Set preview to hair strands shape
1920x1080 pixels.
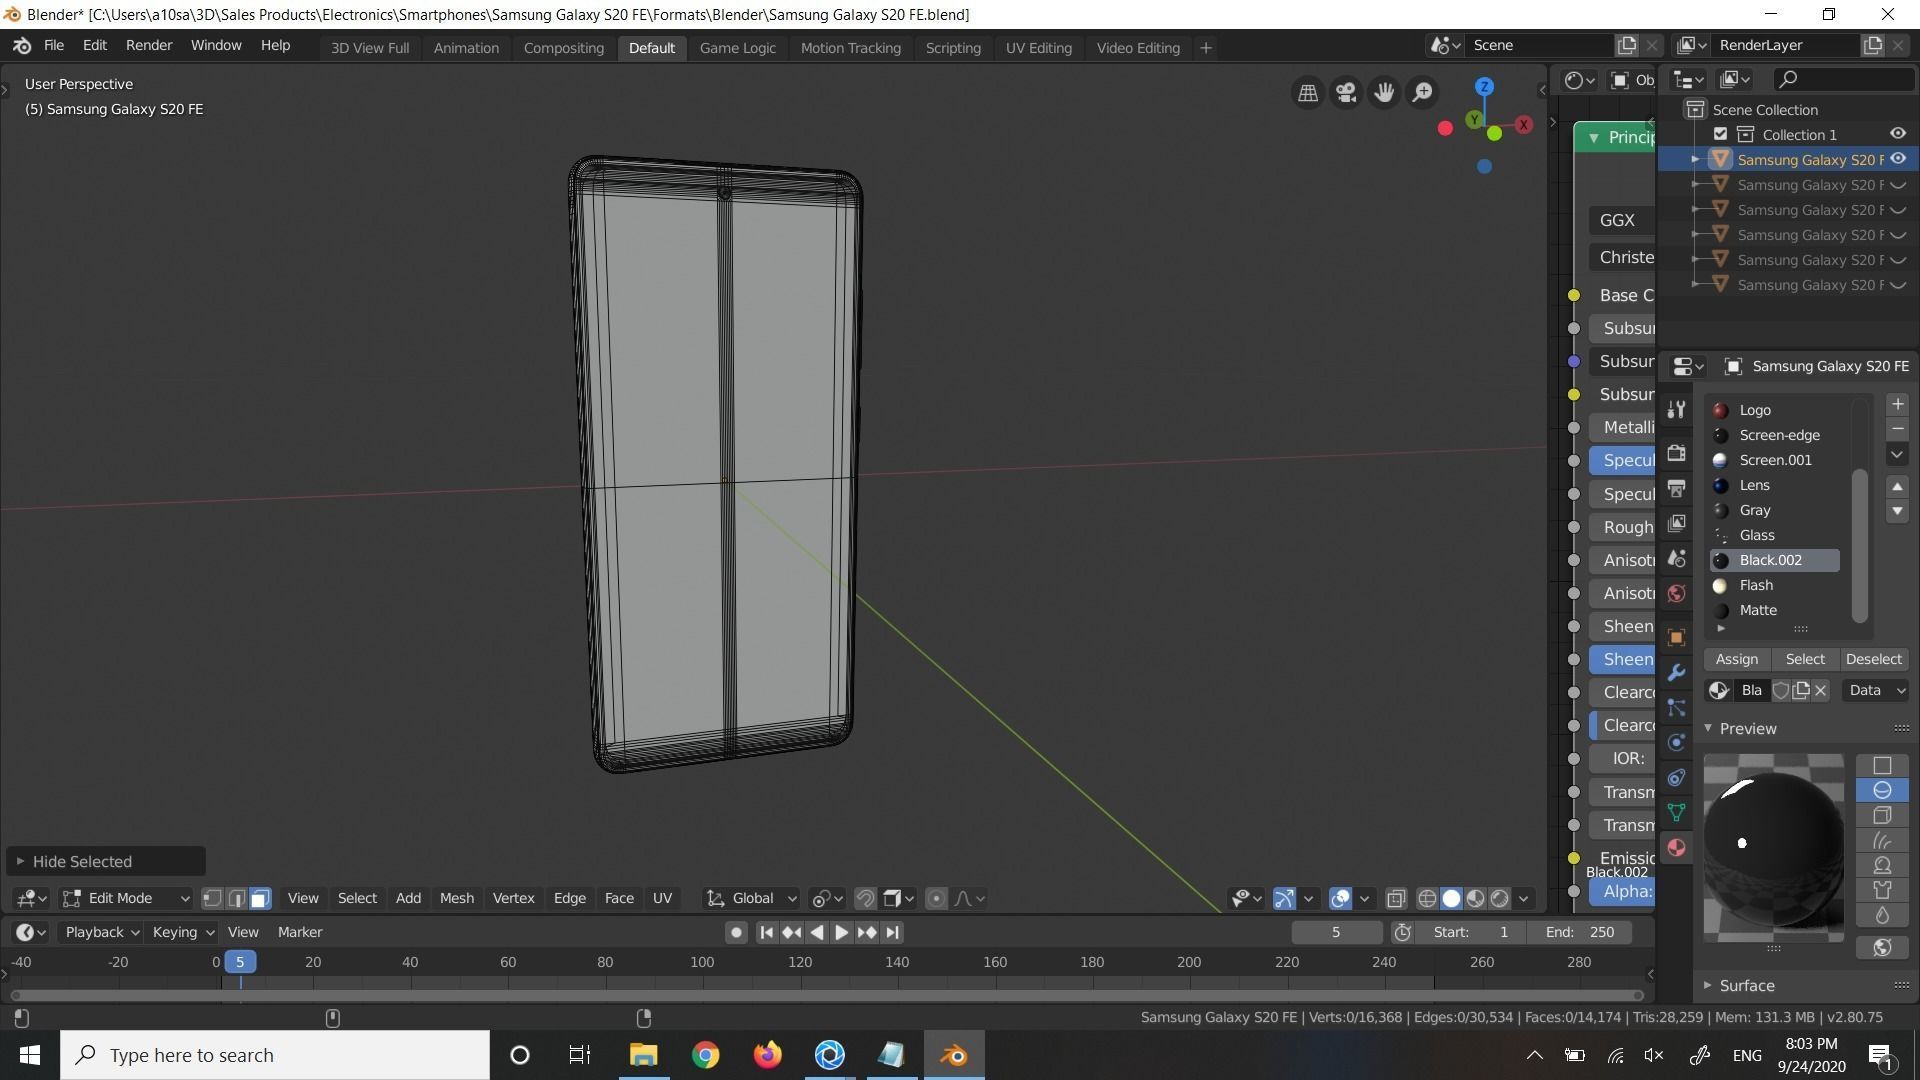click(x=1882, y=840)
